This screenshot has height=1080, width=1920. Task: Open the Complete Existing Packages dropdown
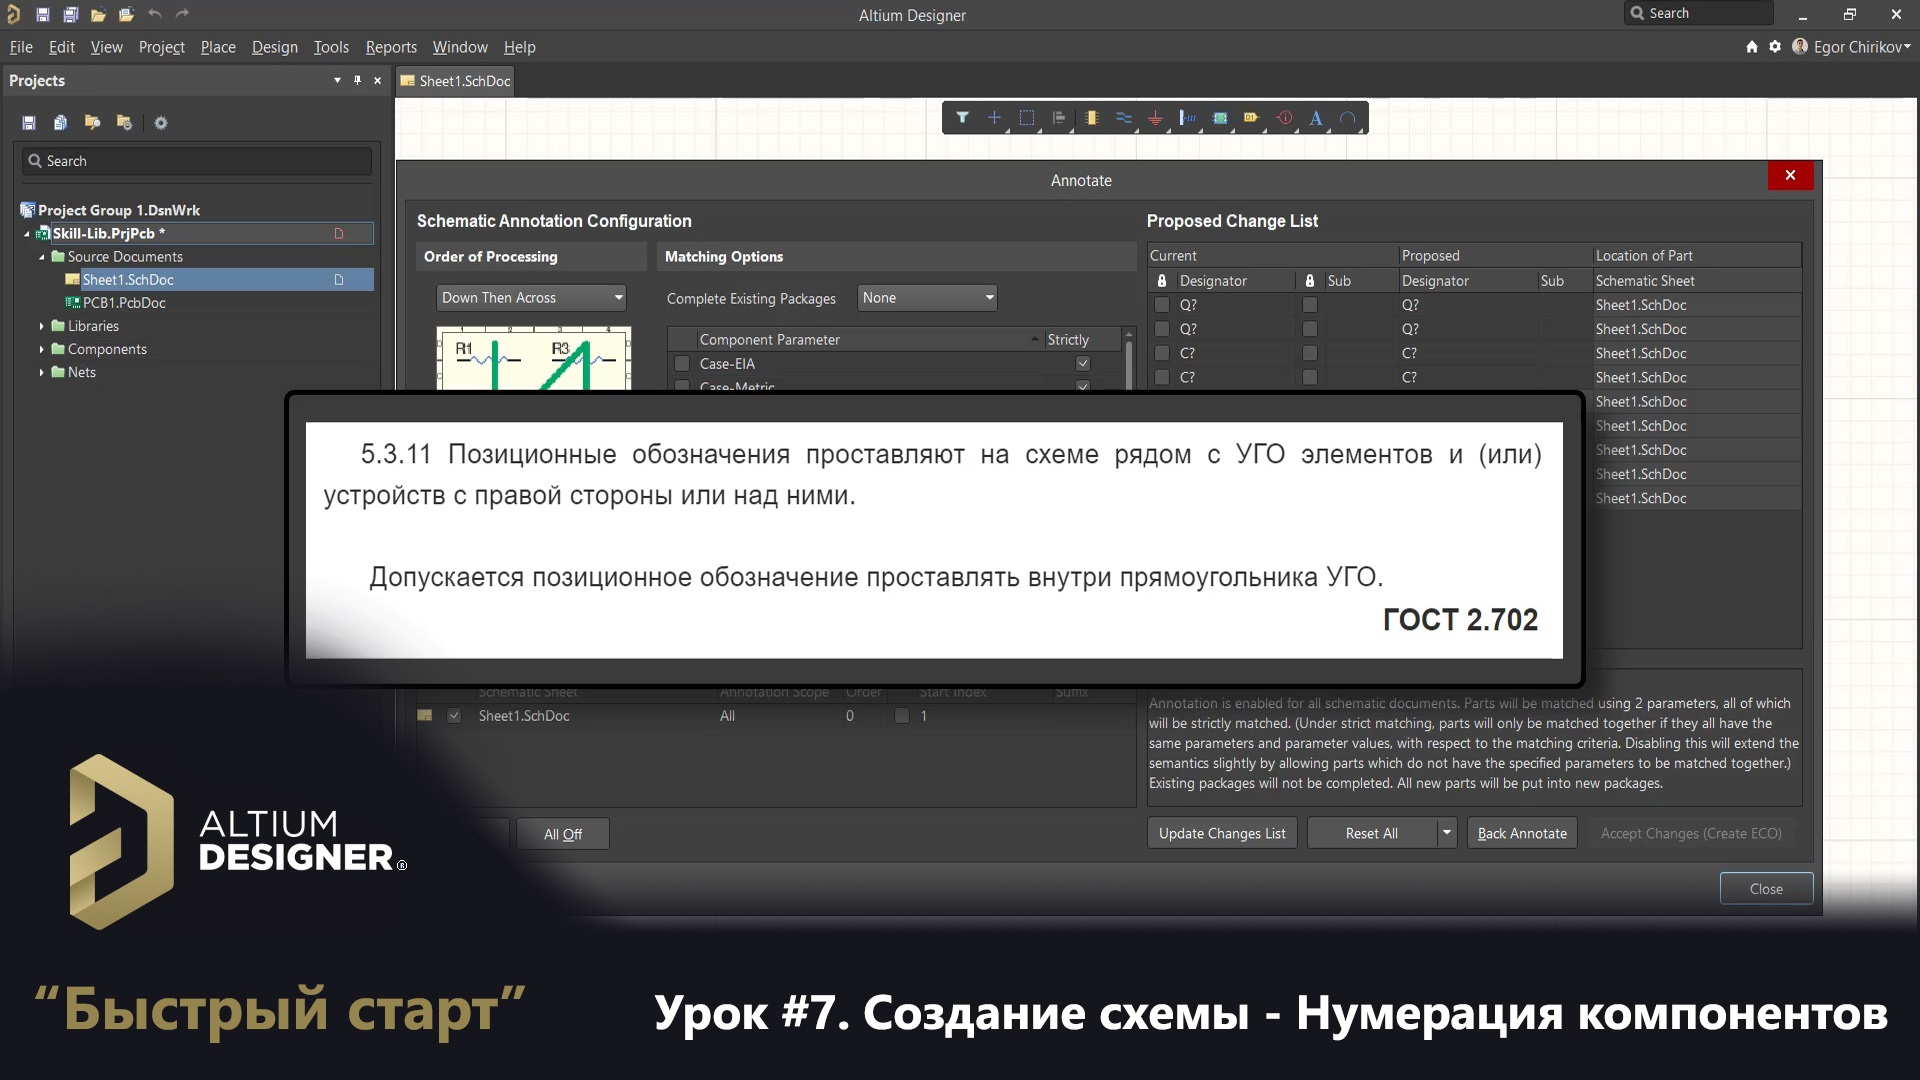(x=926, y=297)
